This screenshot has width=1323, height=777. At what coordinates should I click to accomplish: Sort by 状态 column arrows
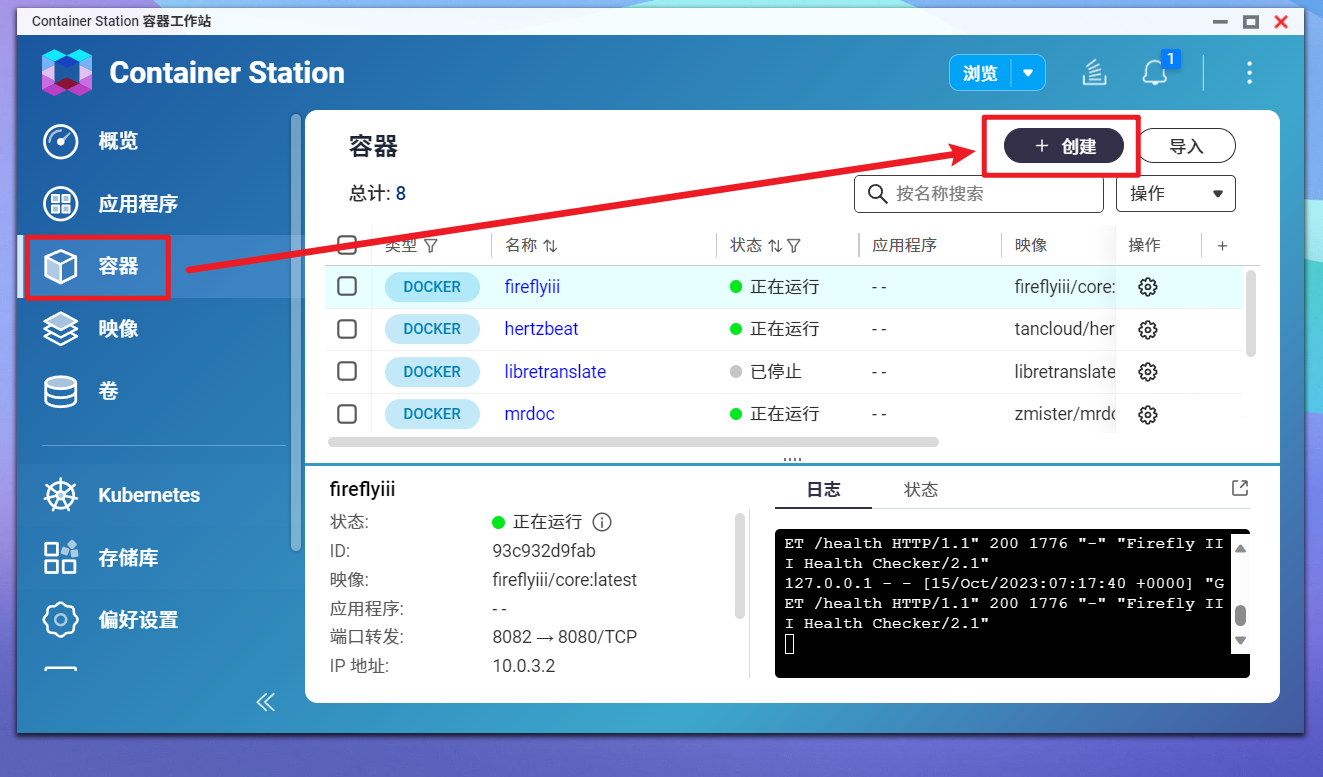pos(775,246)
